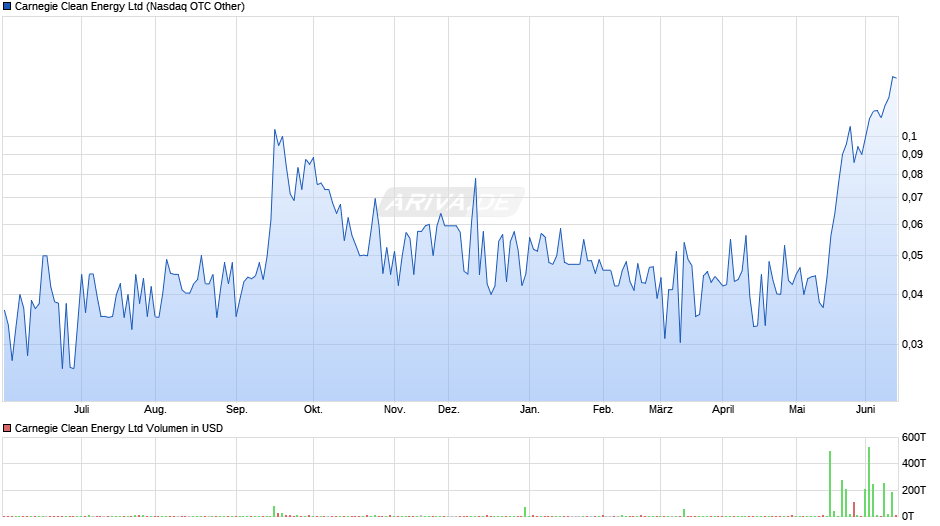The height and width of the screenshot is (526, 940).
Task: Click the tall green volume bar in mid-May
Action: (x=830, y=484)
